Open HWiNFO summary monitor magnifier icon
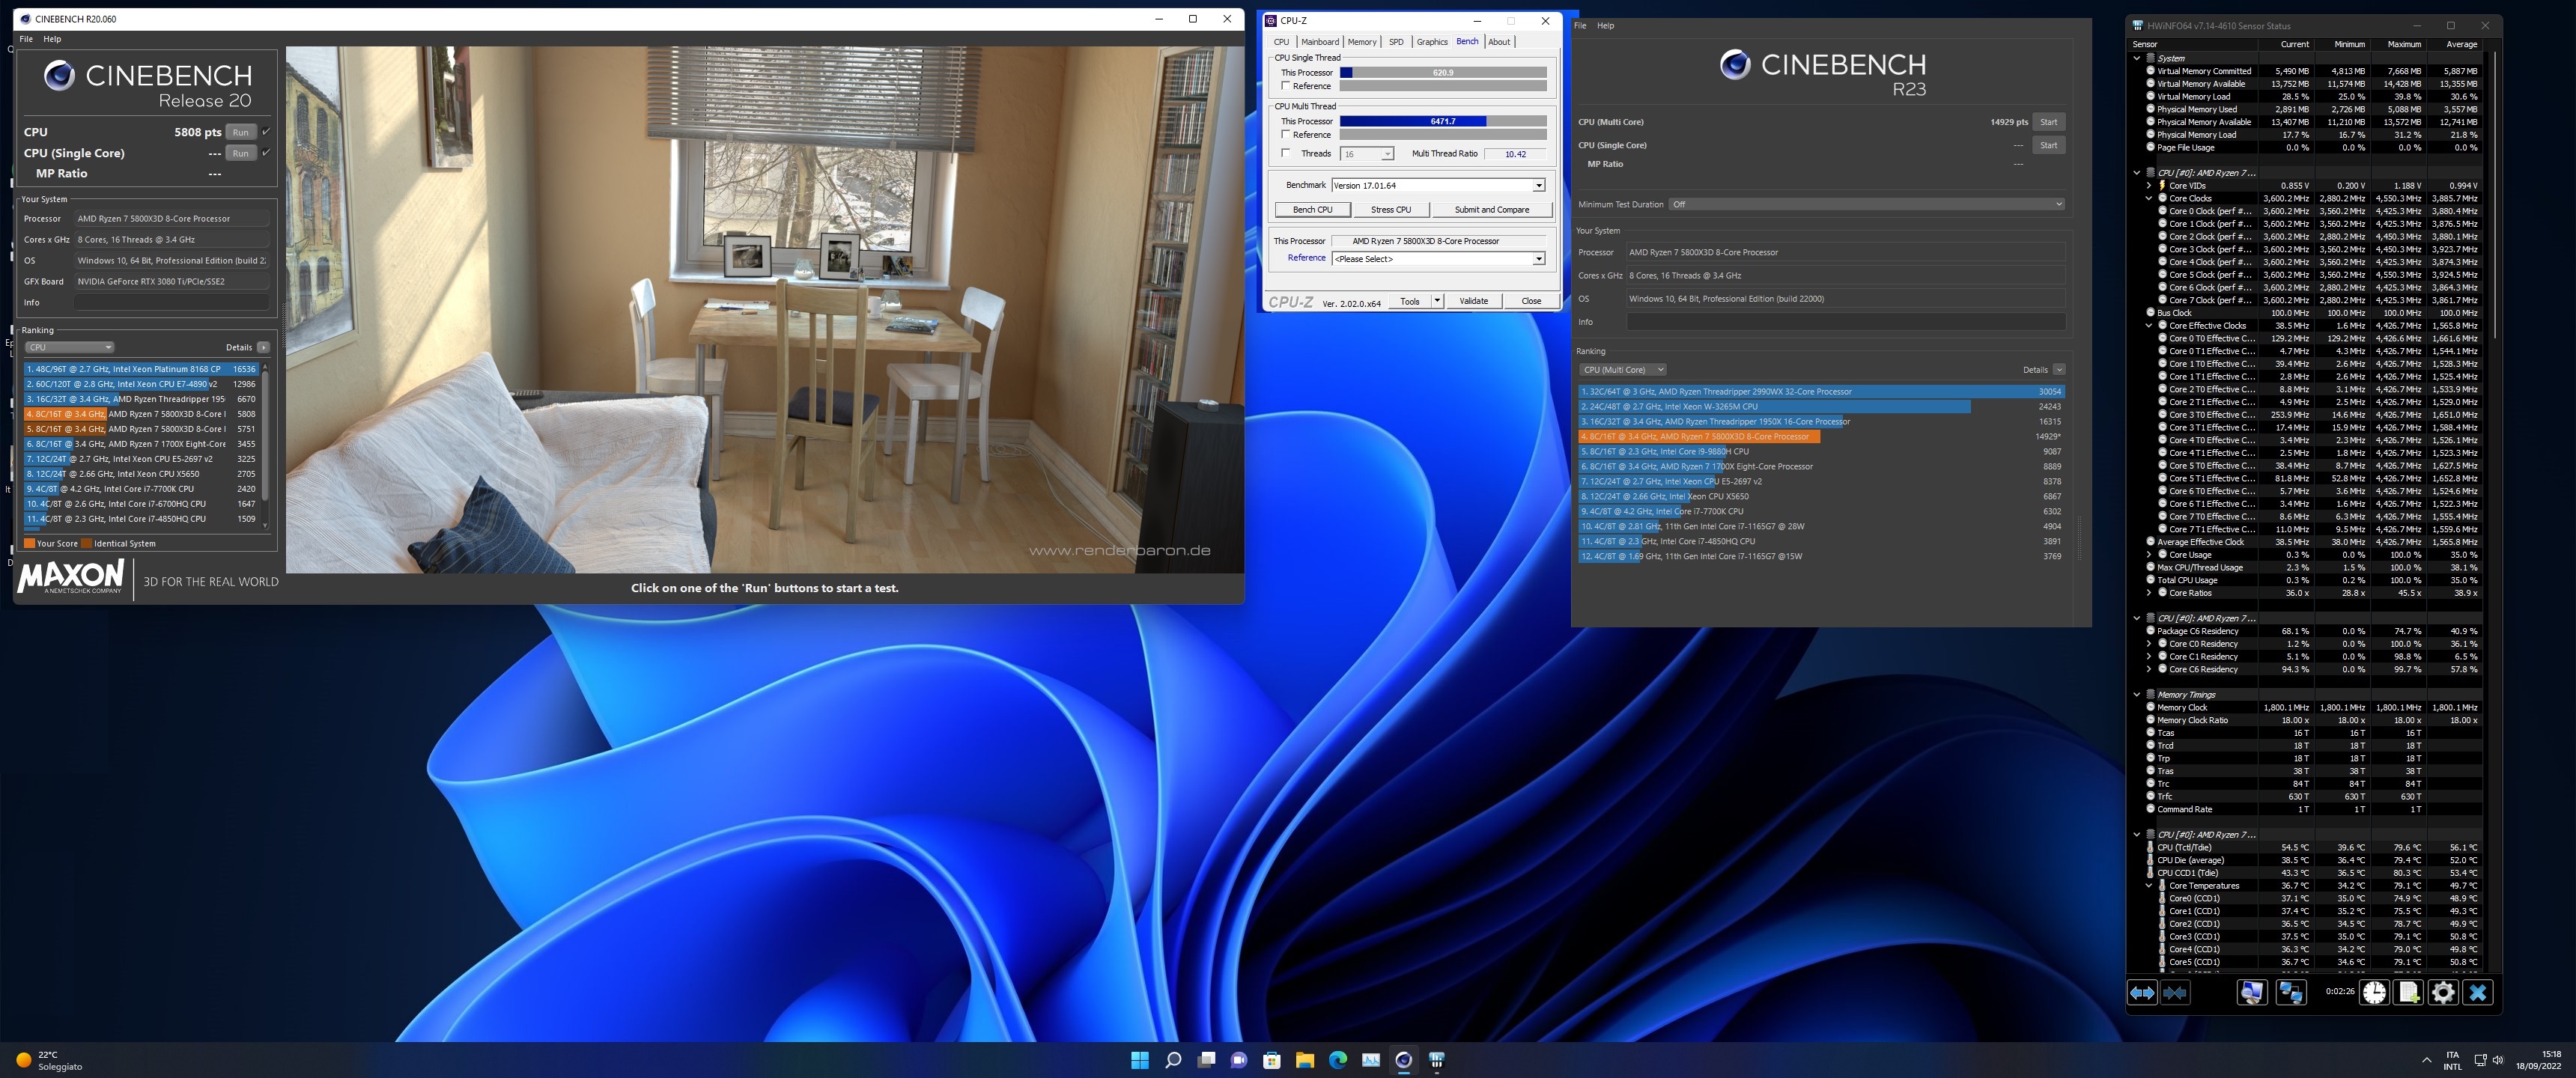Image resolution: width=2576 pixels, height=1078 pixels. coord(2251,992)
